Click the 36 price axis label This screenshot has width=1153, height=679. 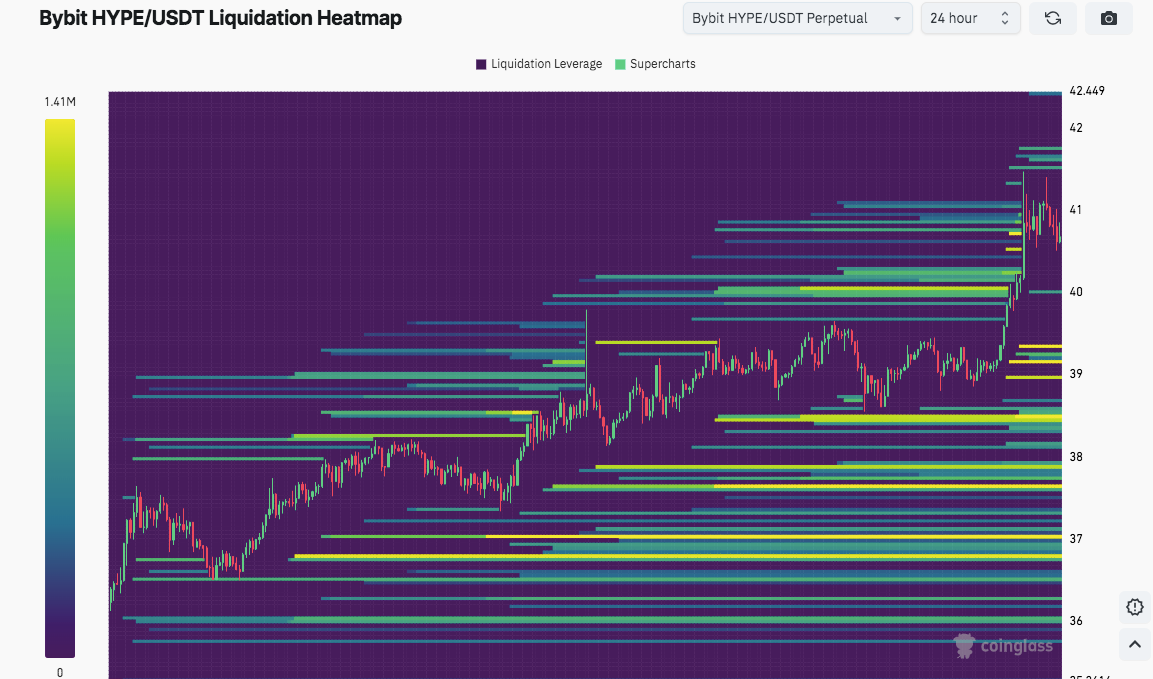[1076, 621]
